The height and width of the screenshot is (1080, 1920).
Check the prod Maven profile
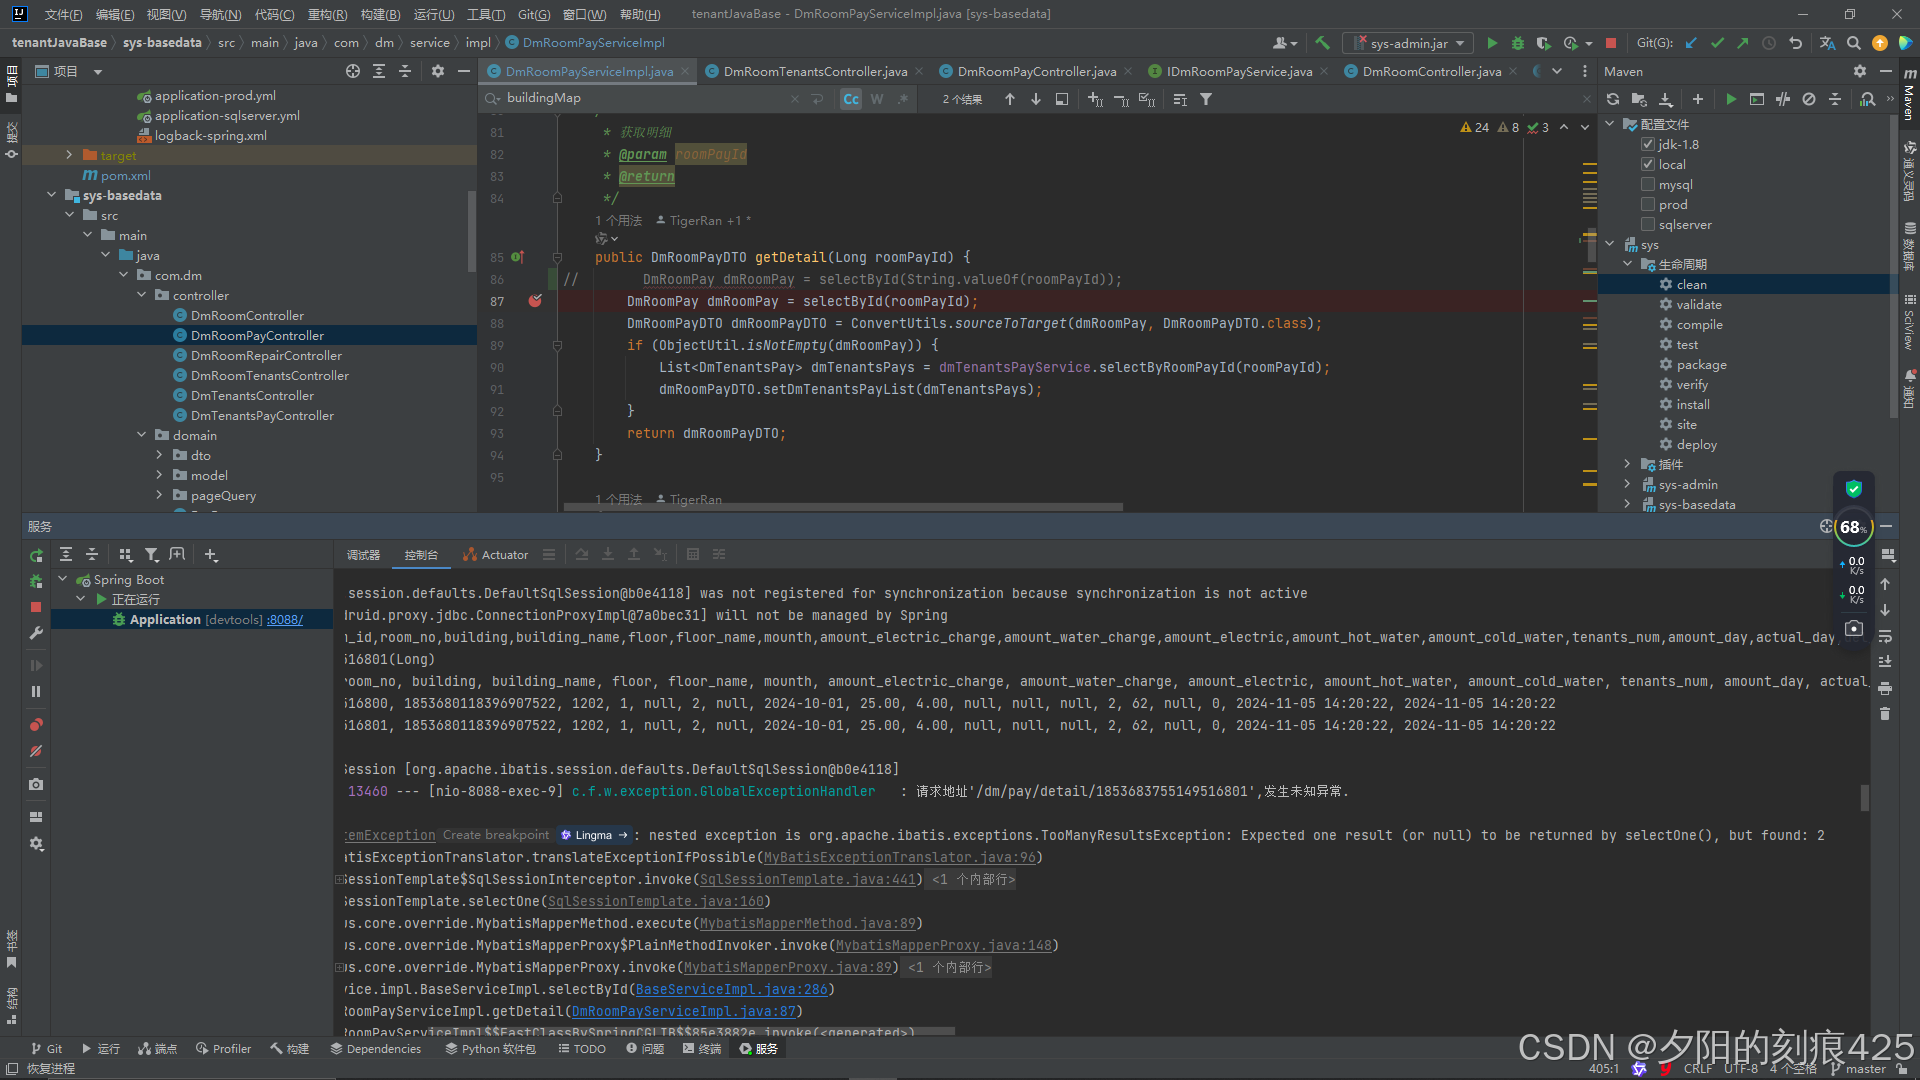[x=1648, y=205]
